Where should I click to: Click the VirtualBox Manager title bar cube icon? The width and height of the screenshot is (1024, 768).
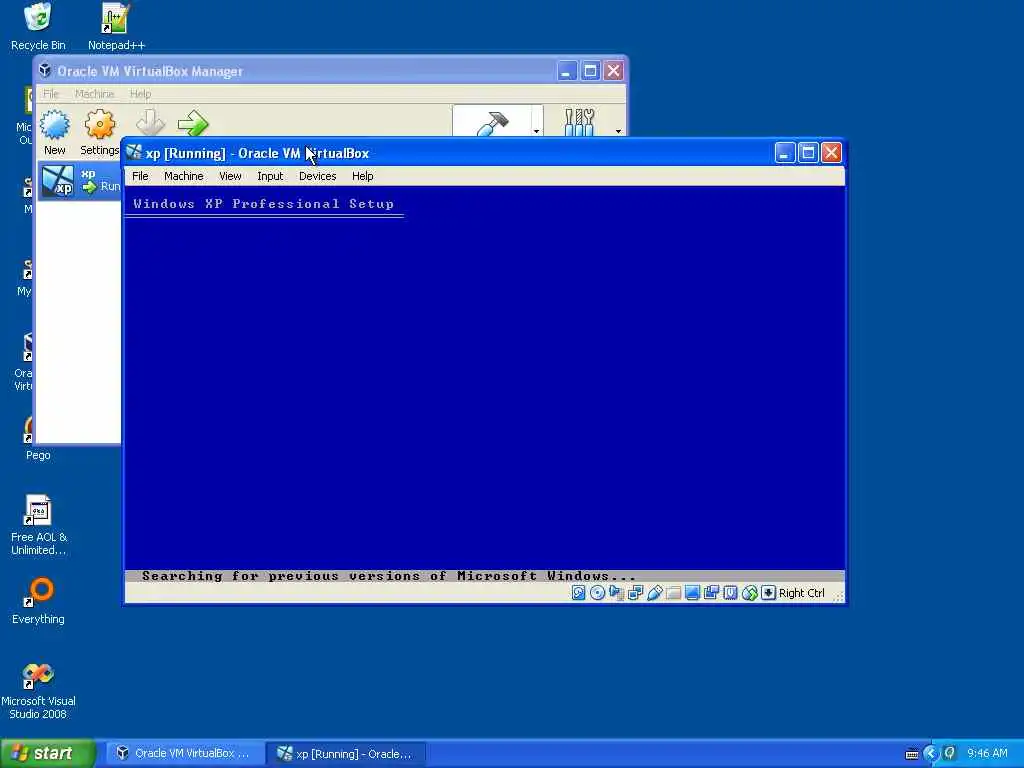tap(45, 70)
